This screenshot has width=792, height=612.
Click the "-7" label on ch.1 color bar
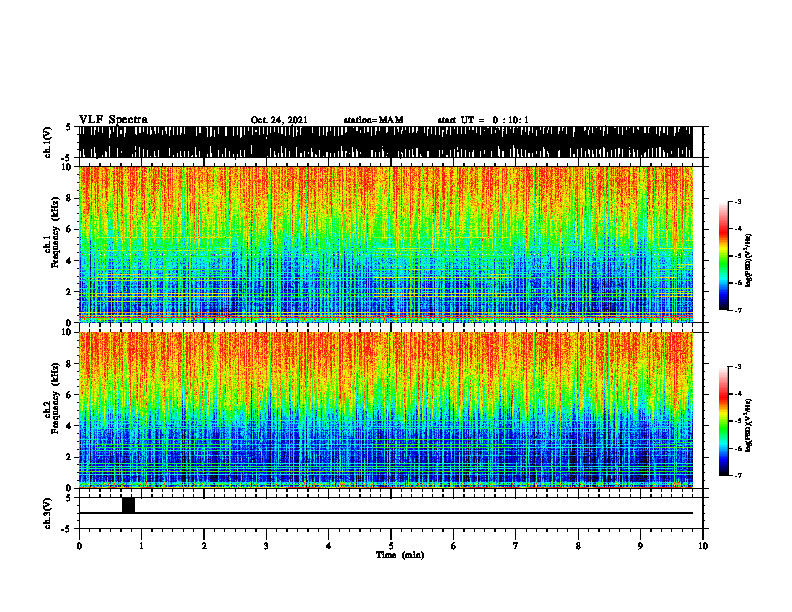tap(738, 310)
